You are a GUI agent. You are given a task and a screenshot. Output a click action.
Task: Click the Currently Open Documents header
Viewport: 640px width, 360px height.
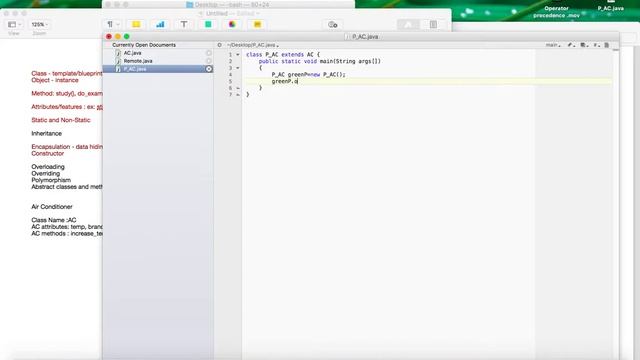click(x=144, y=45)
